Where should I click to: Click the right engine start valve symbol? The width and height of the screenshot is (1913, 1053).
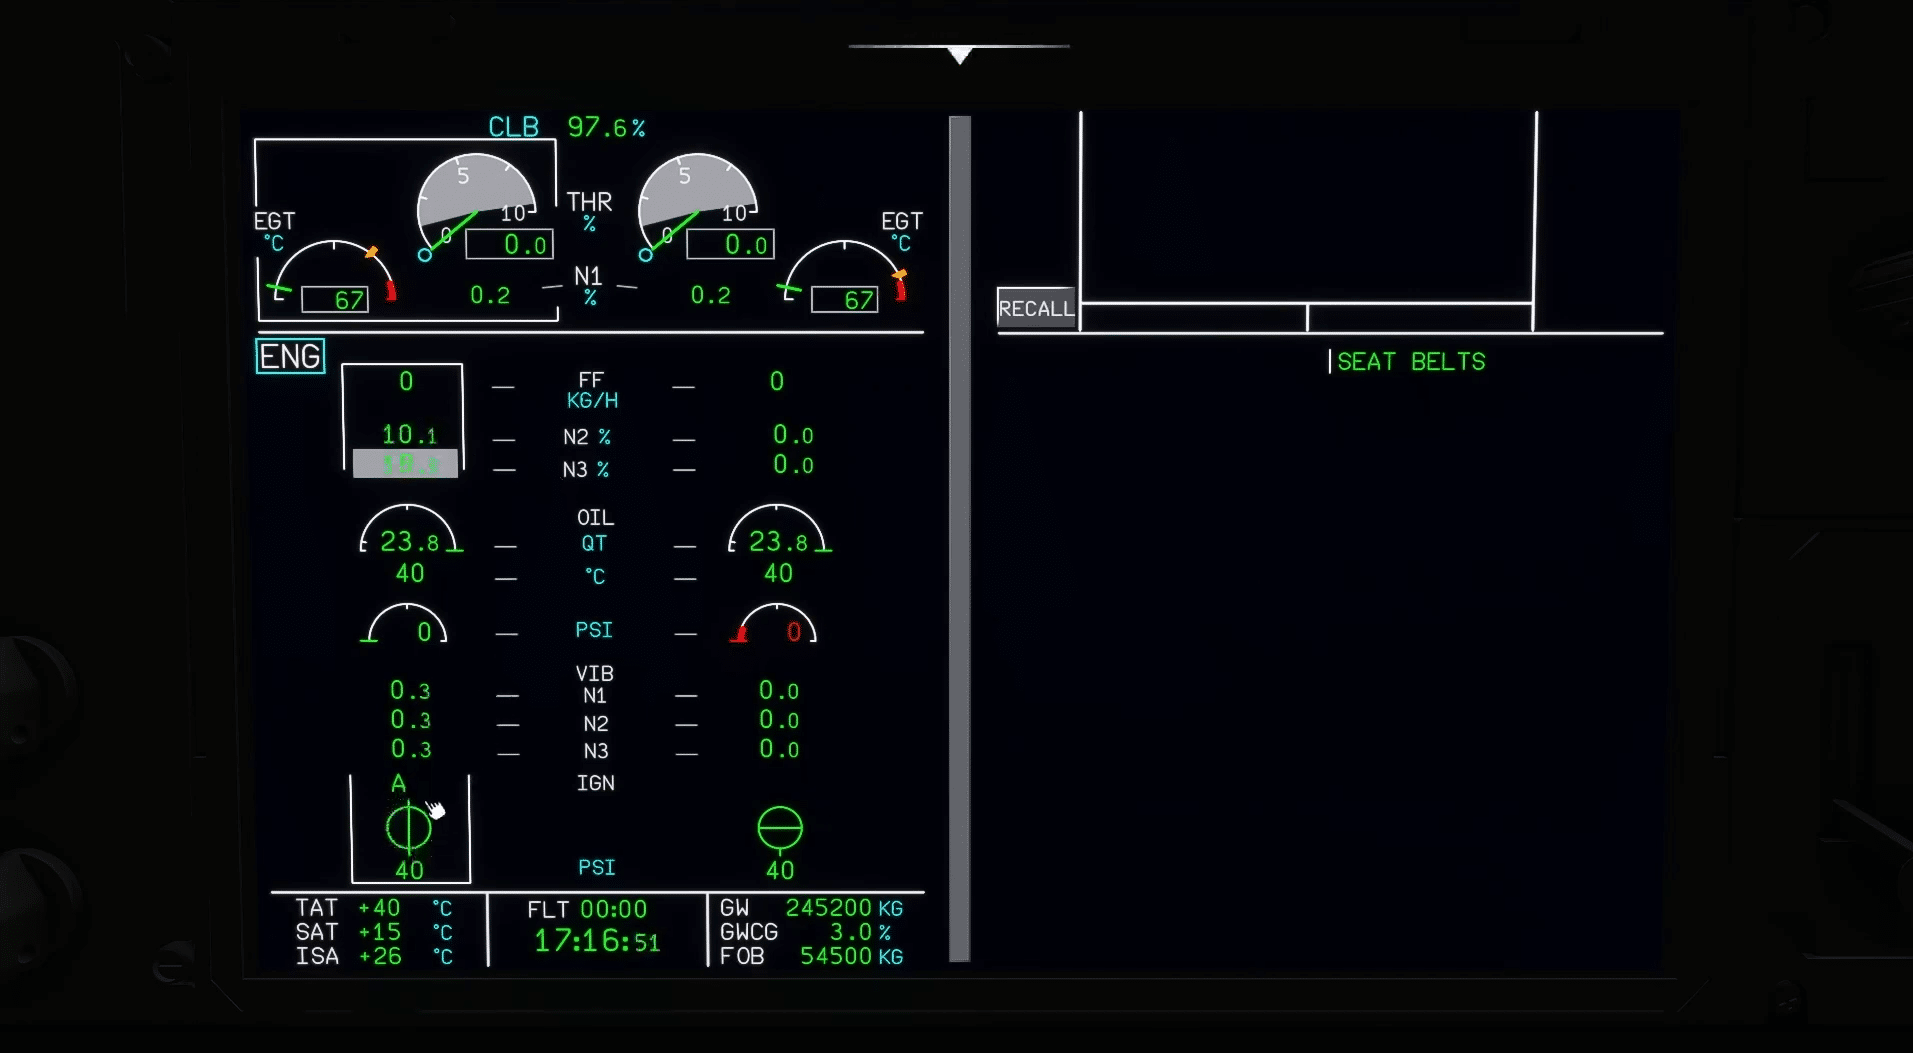tap(780, 828)
